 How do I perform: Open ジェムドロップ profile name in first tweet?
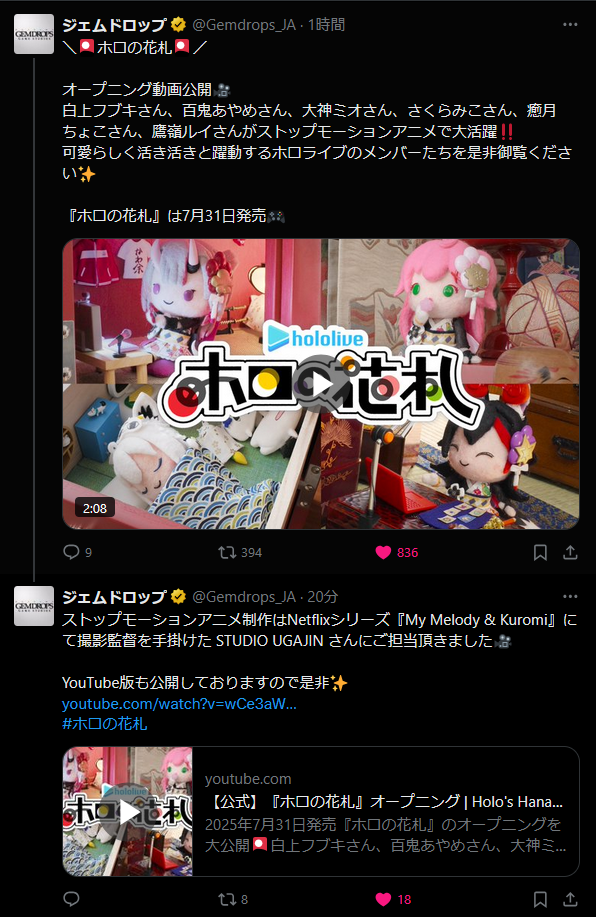pos(115,25)
